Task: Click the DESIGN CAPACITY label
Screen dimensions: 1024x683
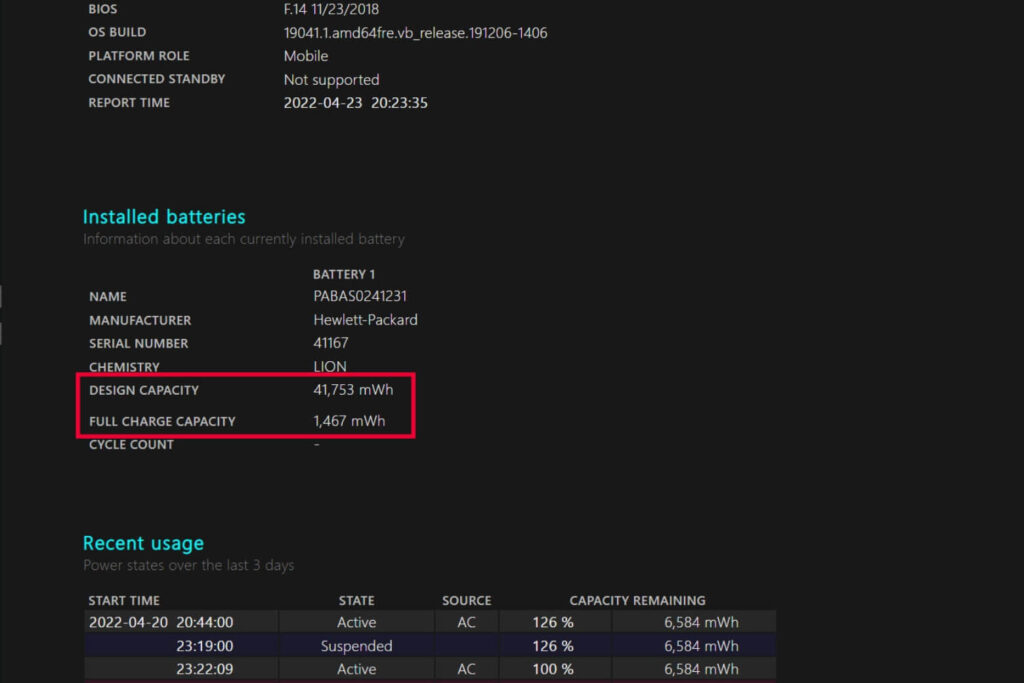Action: (144, 390)
